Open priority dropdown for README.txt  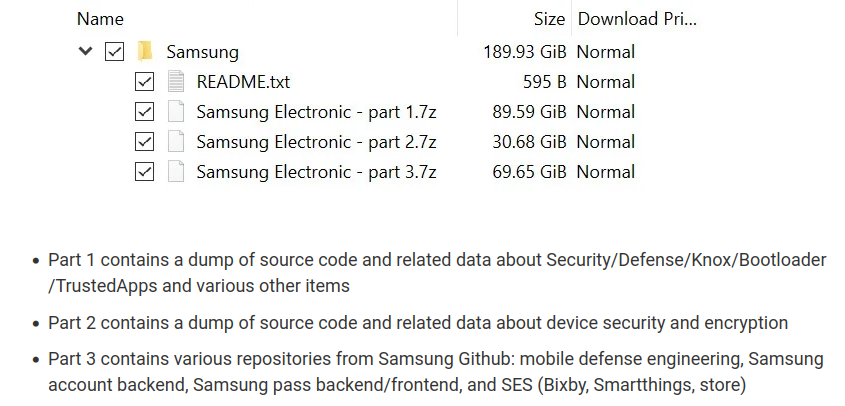[x=606, y=81]
